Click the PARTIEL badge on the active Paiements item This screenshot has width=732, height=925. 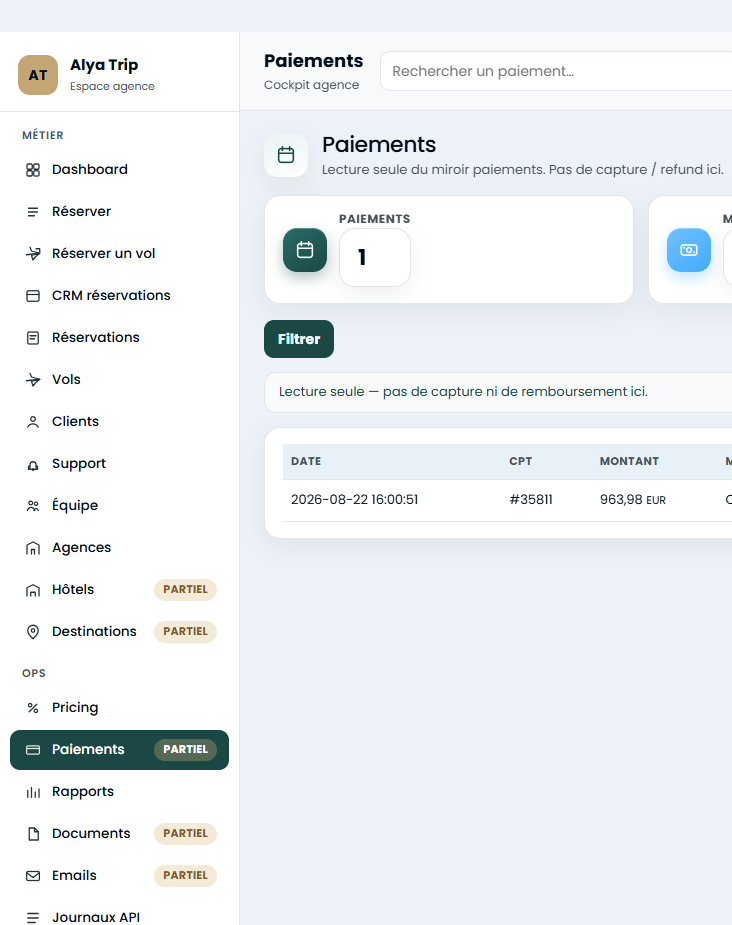[185, 749]
